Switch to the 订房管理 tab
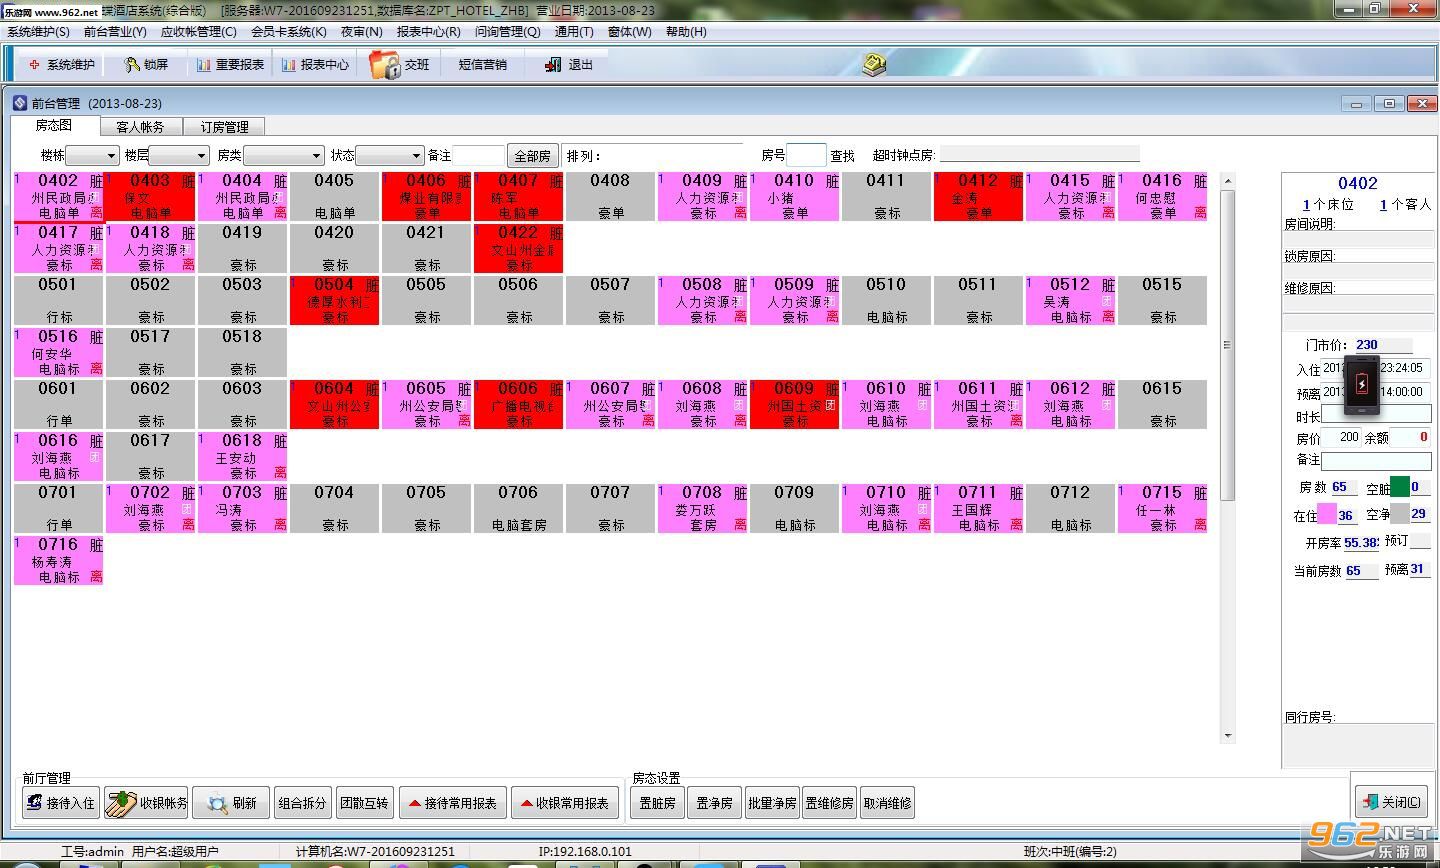The height and width of the screenshot is (868, 1440). 224,127
